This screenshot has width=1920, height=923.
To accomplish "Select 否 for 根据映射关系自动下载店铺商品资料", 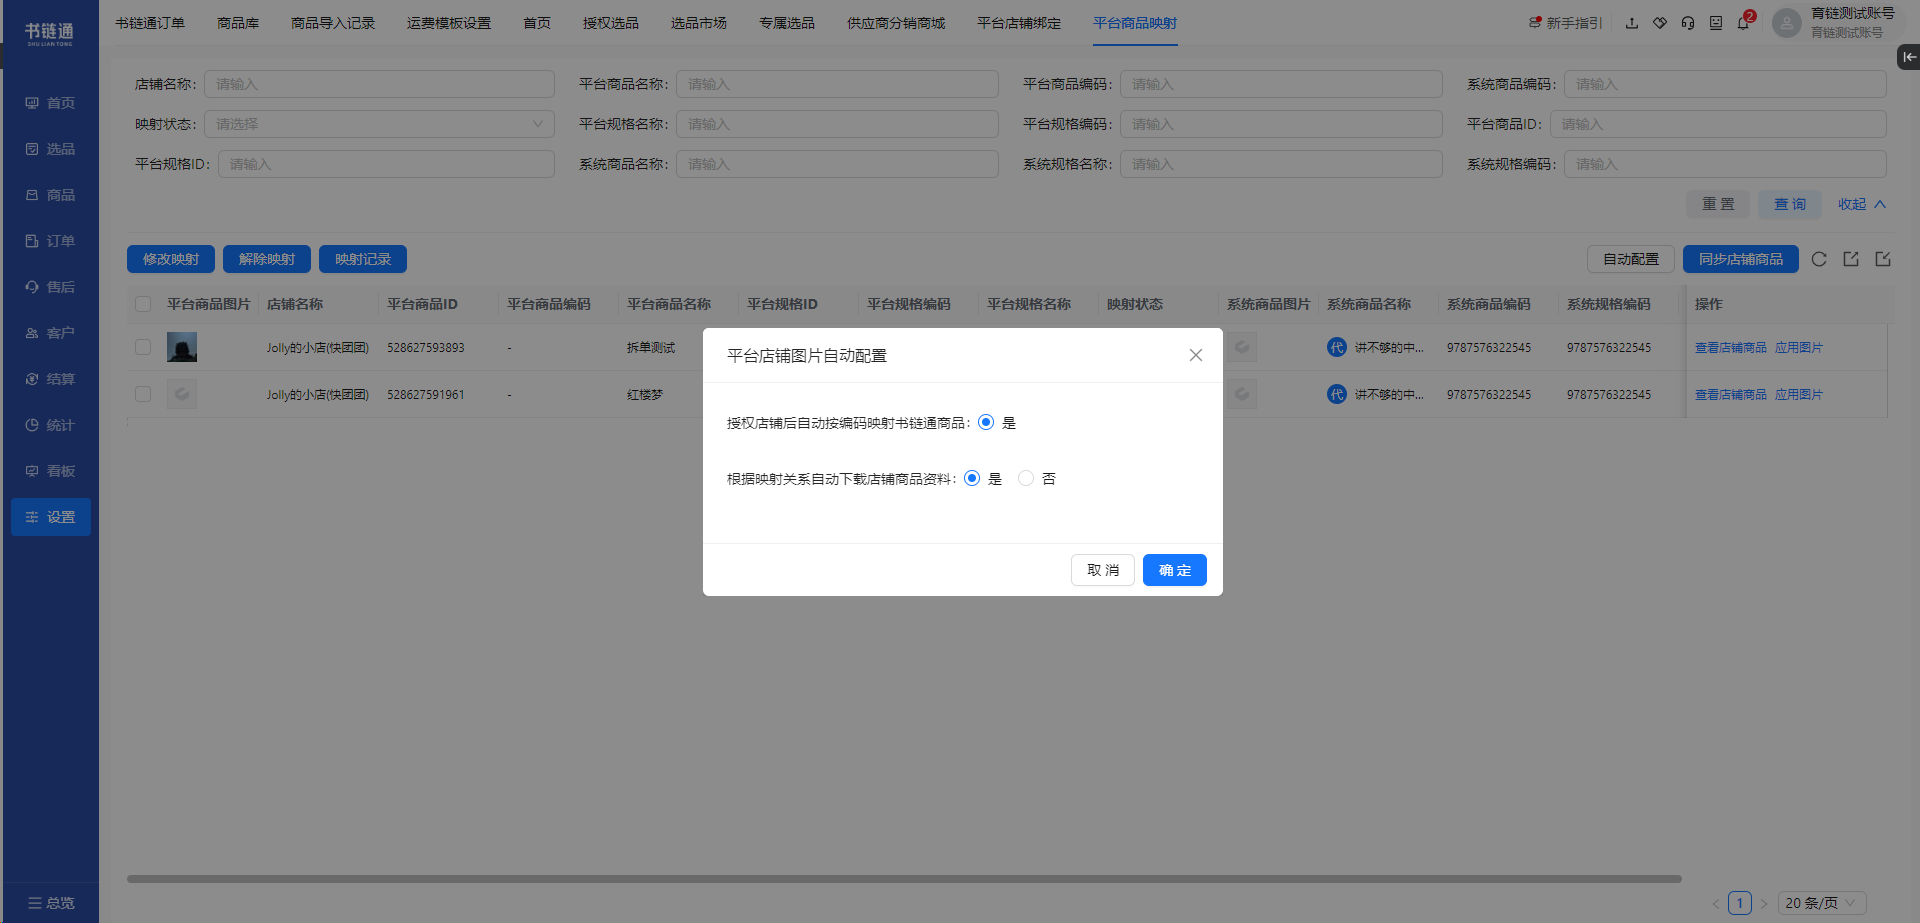I will pyautogui.click(x=1026, y=478).
